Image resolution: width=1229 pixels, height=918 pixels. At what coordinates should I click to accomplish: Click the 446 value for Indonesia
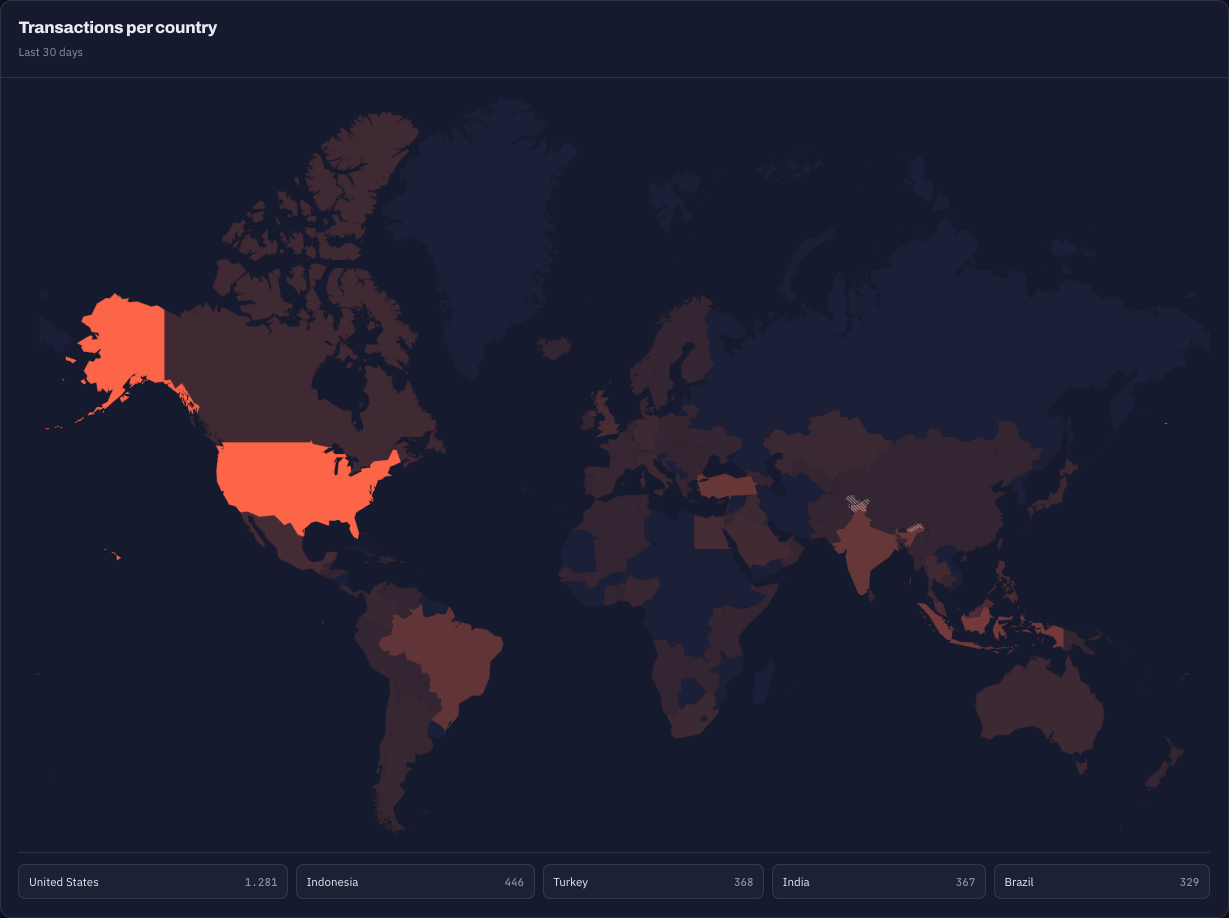[x=514, y=882]
